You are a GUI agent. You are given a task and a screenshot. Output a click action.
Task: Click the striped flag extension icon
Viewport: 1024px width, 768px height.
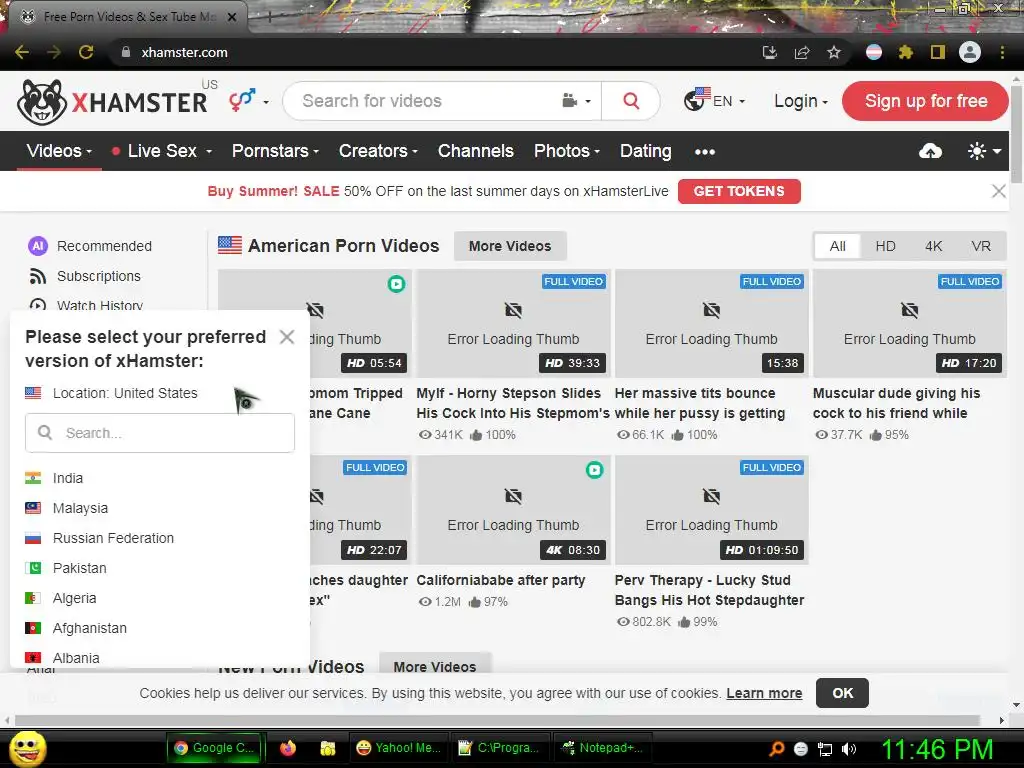click(x=874, y=52)
